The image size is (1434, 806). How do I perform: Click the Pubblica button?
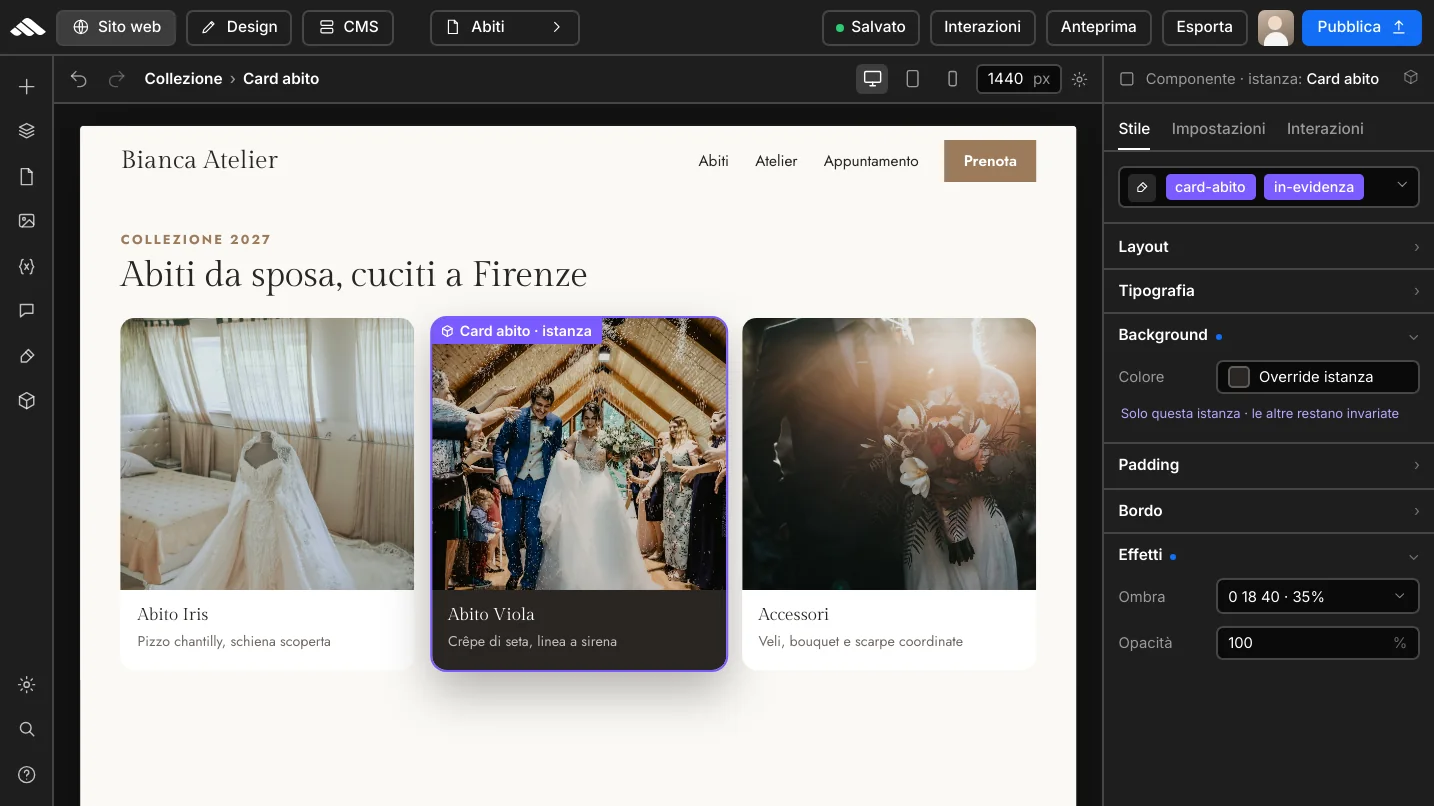[x=1361, y=27]
